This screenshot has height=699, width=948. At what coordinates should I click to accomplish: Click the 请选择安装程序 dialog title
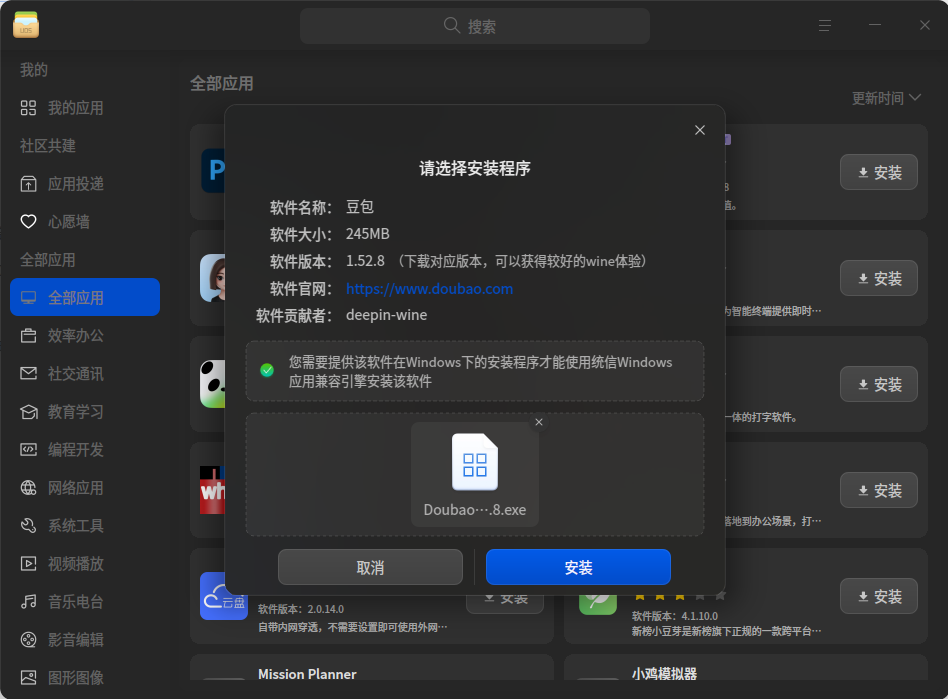475,168
